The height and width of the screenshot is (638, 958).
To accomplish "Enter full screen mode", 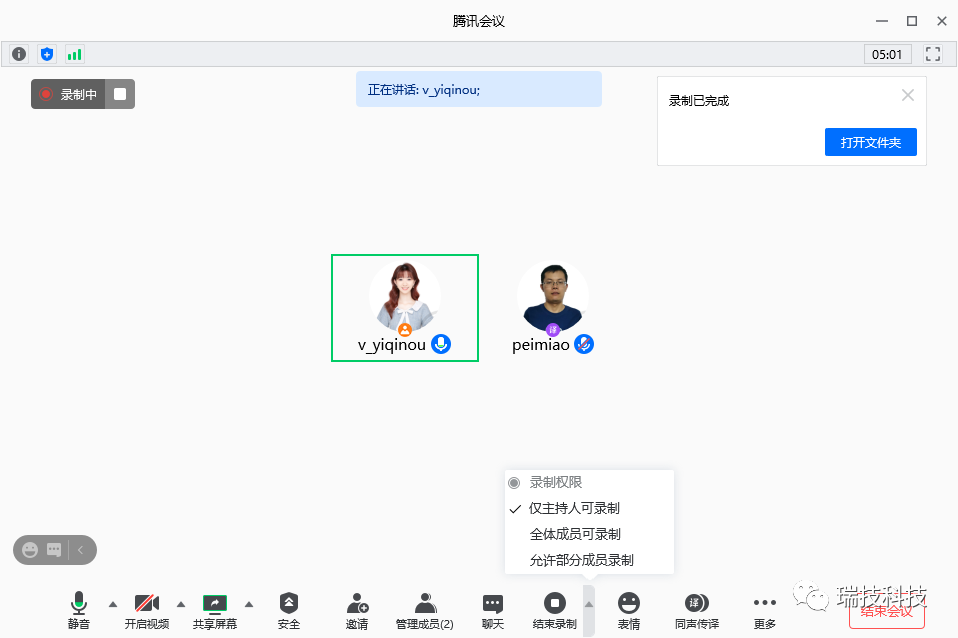I will [932, 54].
